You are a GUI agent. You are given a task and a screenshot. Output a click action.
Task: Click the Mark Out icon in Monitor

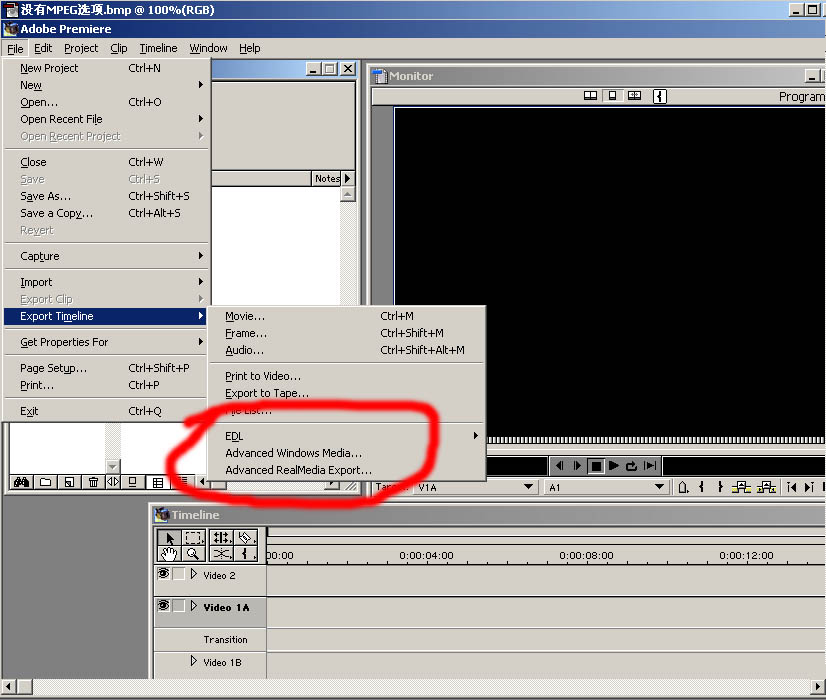720,487
